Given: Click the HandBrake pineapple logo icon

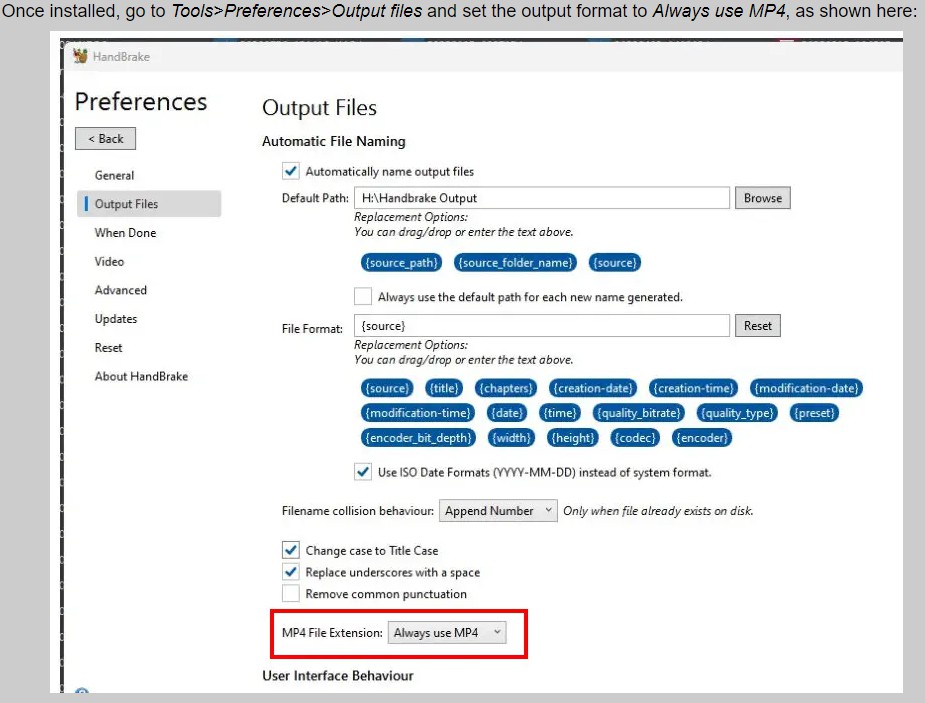Looking at the screenshot, I should click(80, 56).
